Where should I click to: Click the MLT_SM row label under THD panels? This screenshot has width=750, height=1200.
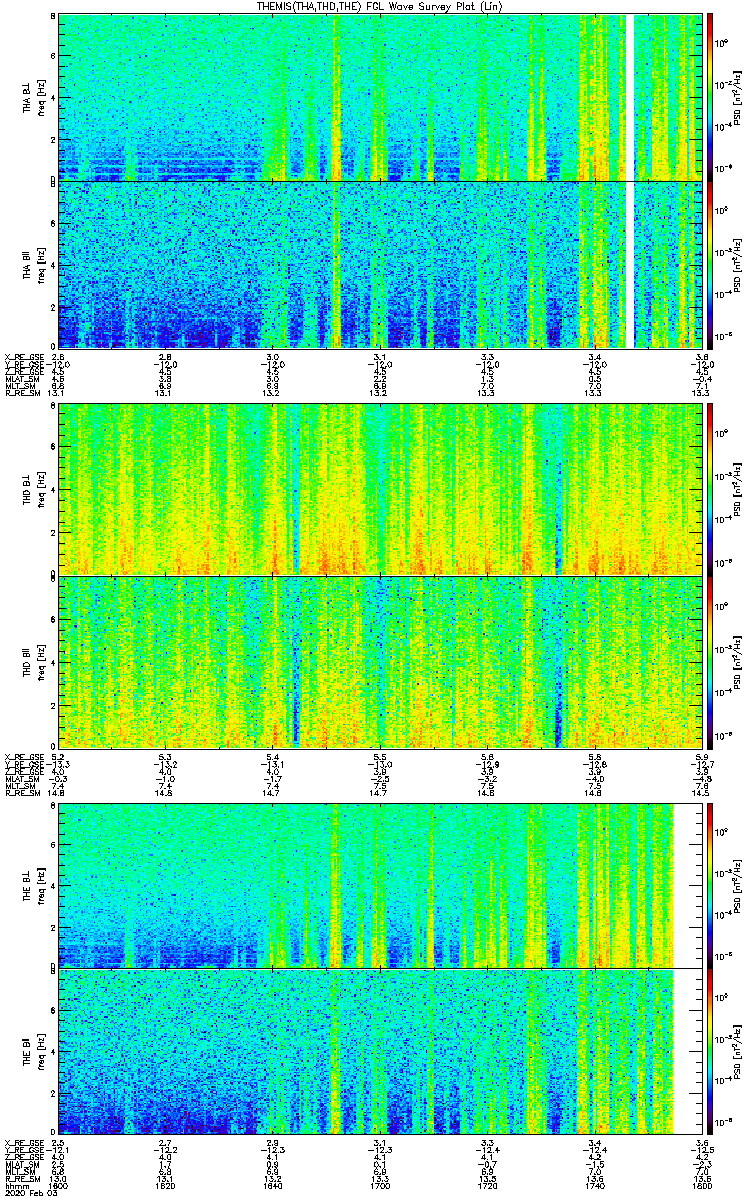[18, 786]
